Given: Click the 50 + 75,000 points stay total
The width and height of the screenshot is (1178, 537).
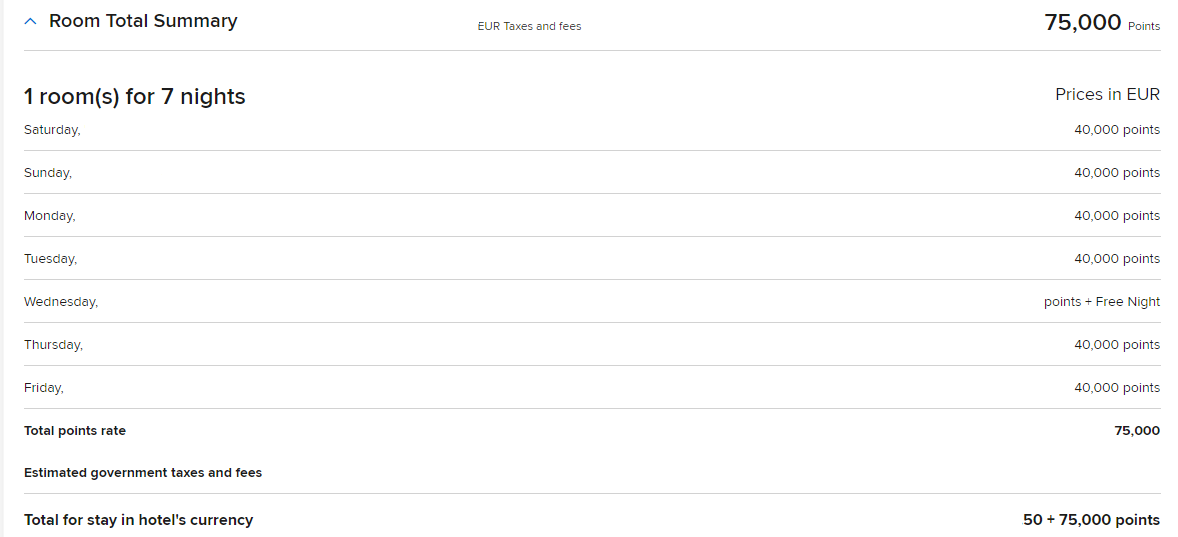Looking at the screenshot, I should pyautogui.click(x=1092, y=520).
